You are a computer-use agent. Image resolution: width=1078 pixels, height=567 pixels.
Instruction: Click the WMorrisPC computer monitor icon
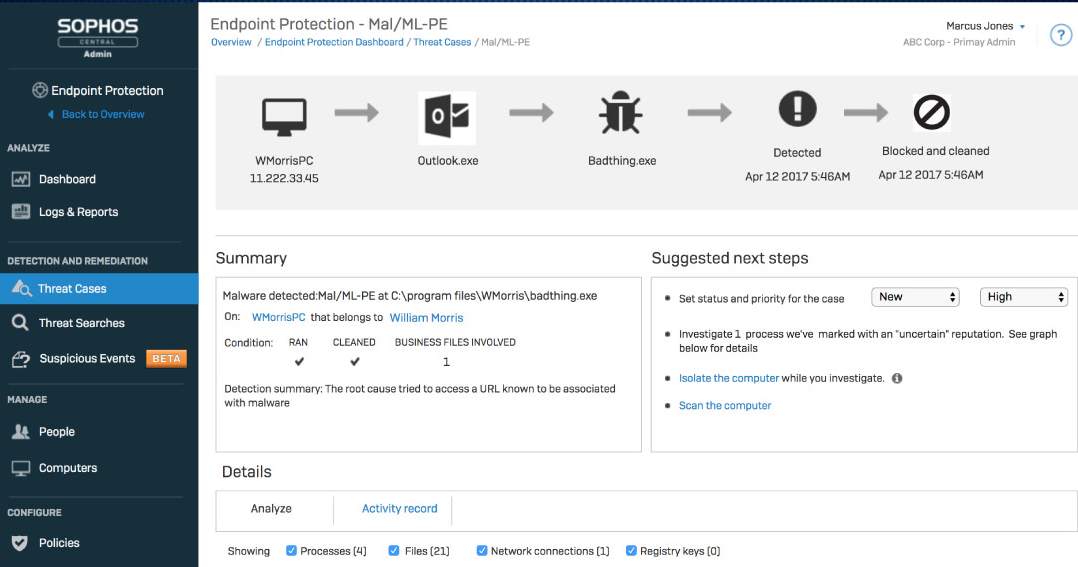[284, 115]
